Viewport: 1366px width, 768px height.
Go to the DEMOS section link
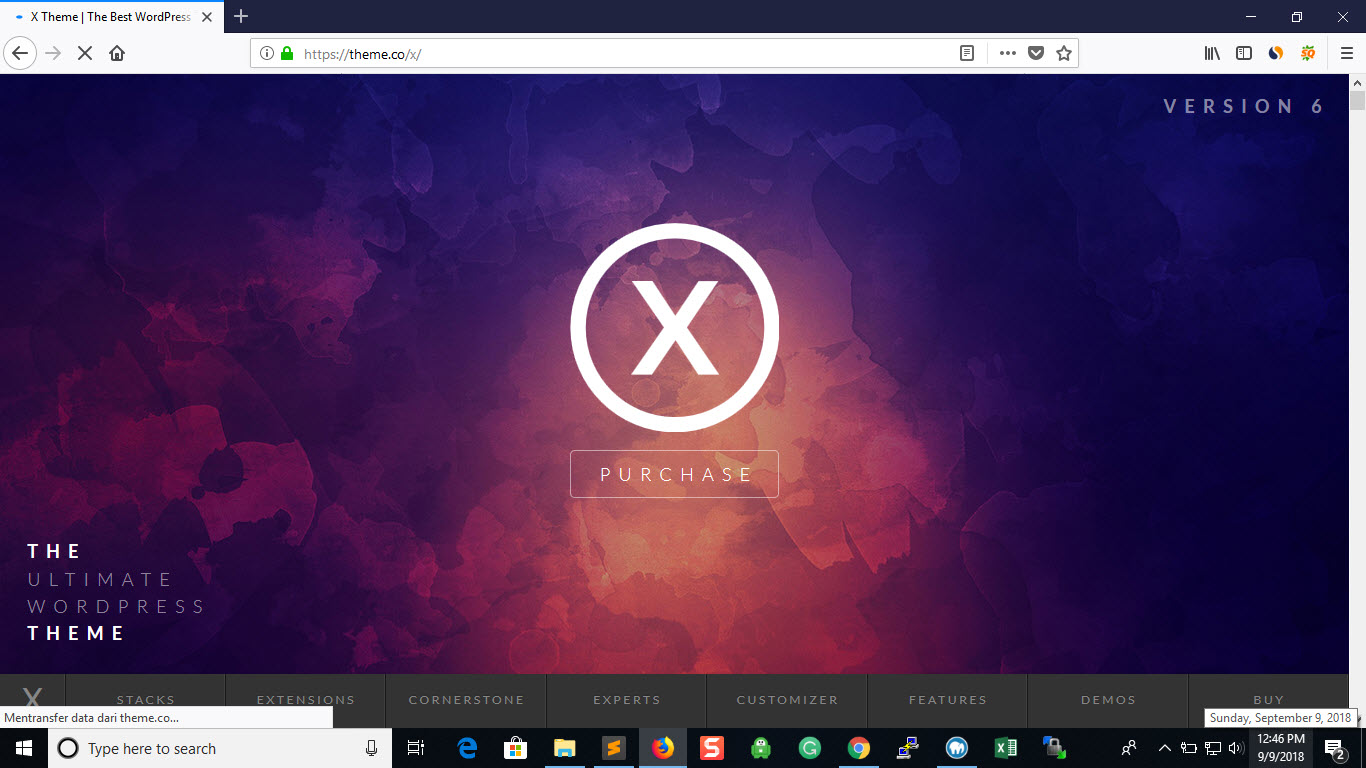coord(1108,700)
